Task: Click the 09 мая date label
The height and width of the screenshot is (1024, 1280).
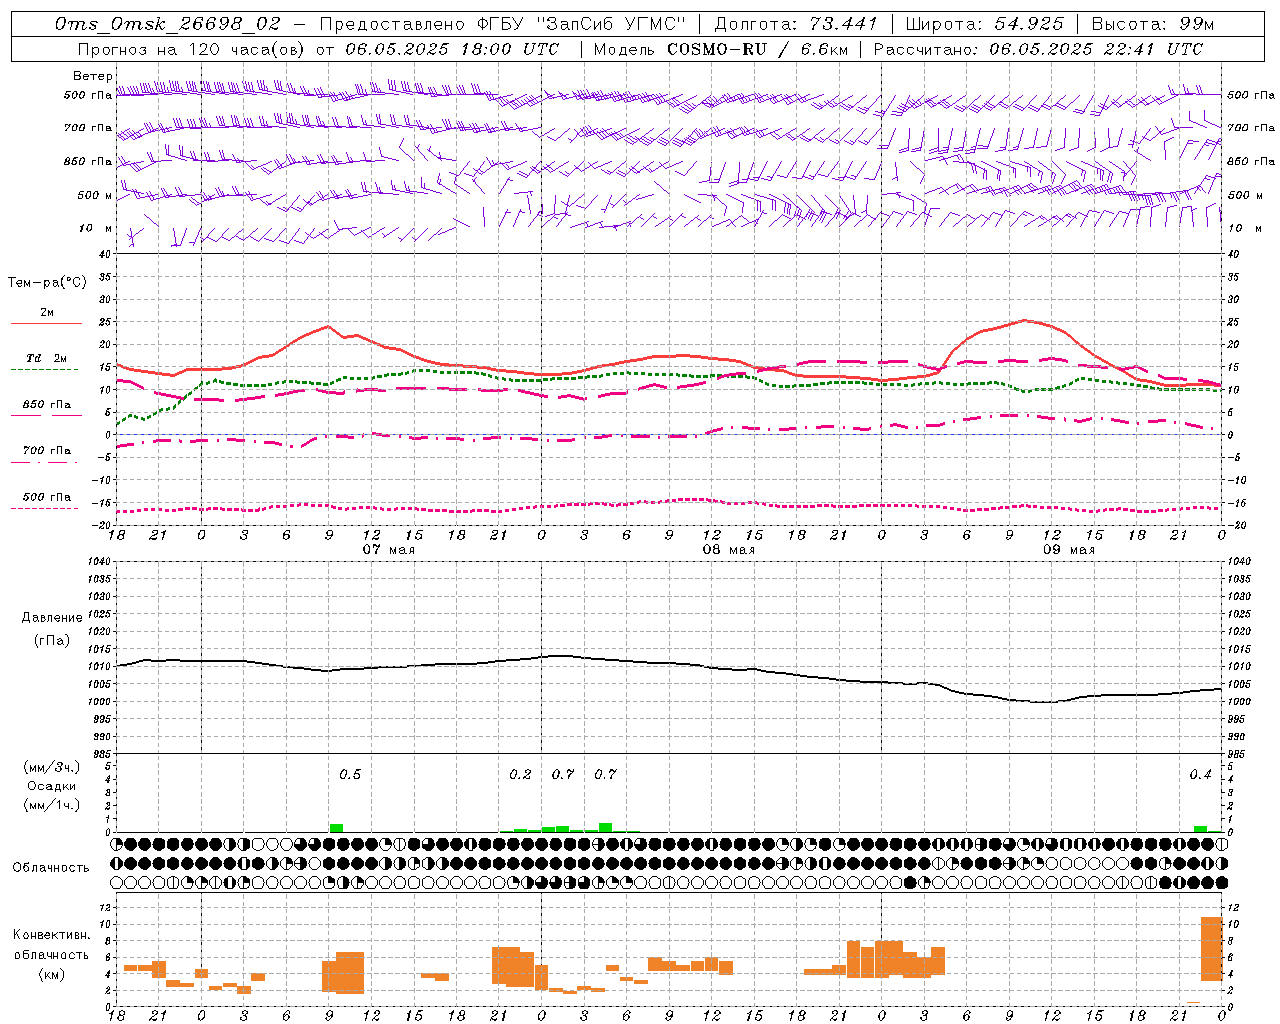Action: pyautogui.click(x=1069, y=550)
